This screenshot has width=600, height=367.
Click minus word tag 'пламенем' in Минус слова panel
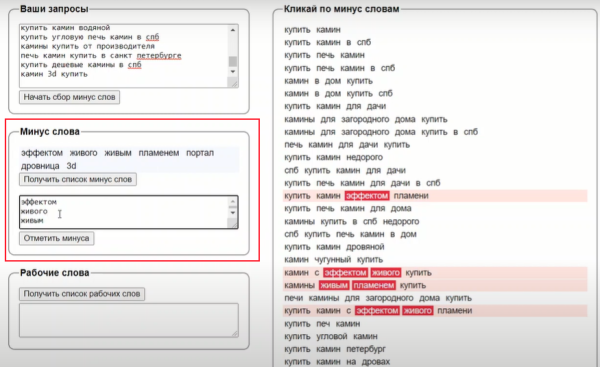pyautogui.click(x=159, y=153)
